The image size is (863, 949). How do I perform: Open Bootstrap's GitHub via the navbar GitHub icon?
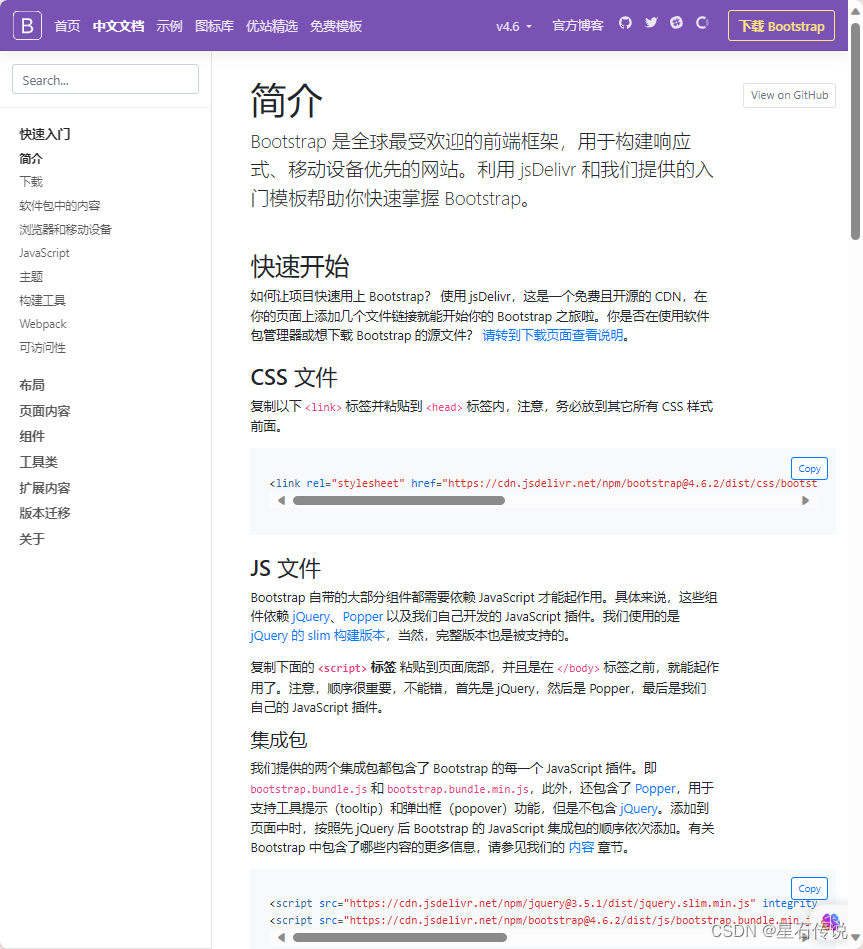coord(624,25)
